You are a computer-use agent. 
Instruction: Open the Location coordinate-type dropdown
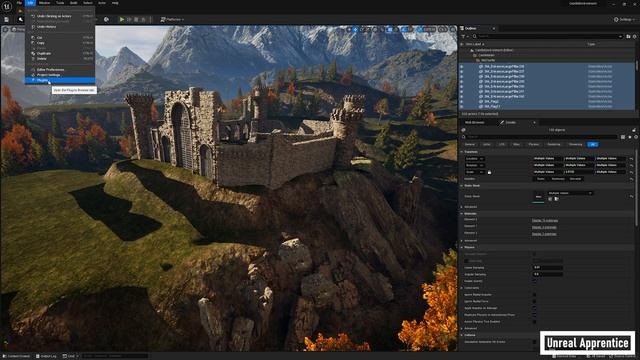[x=475, y=158]
